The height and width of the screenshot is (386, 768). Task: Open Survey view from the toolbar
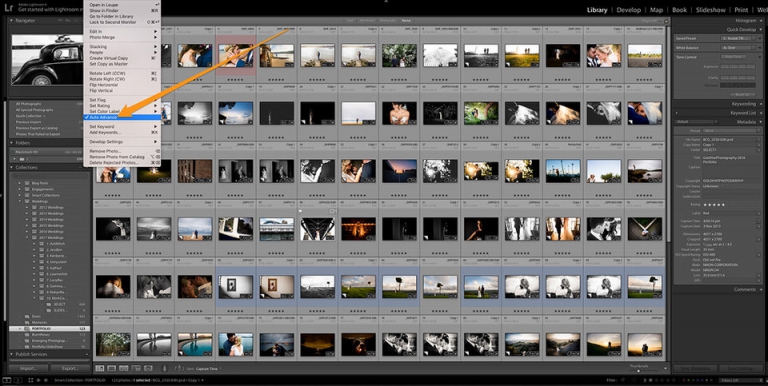click(136, 368)
